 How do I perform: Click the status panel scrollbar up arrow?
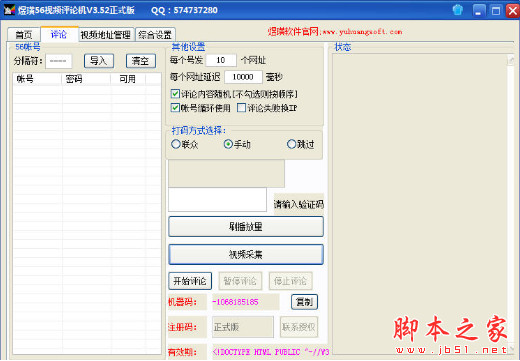pyautogui.click(x=511, y=60)
